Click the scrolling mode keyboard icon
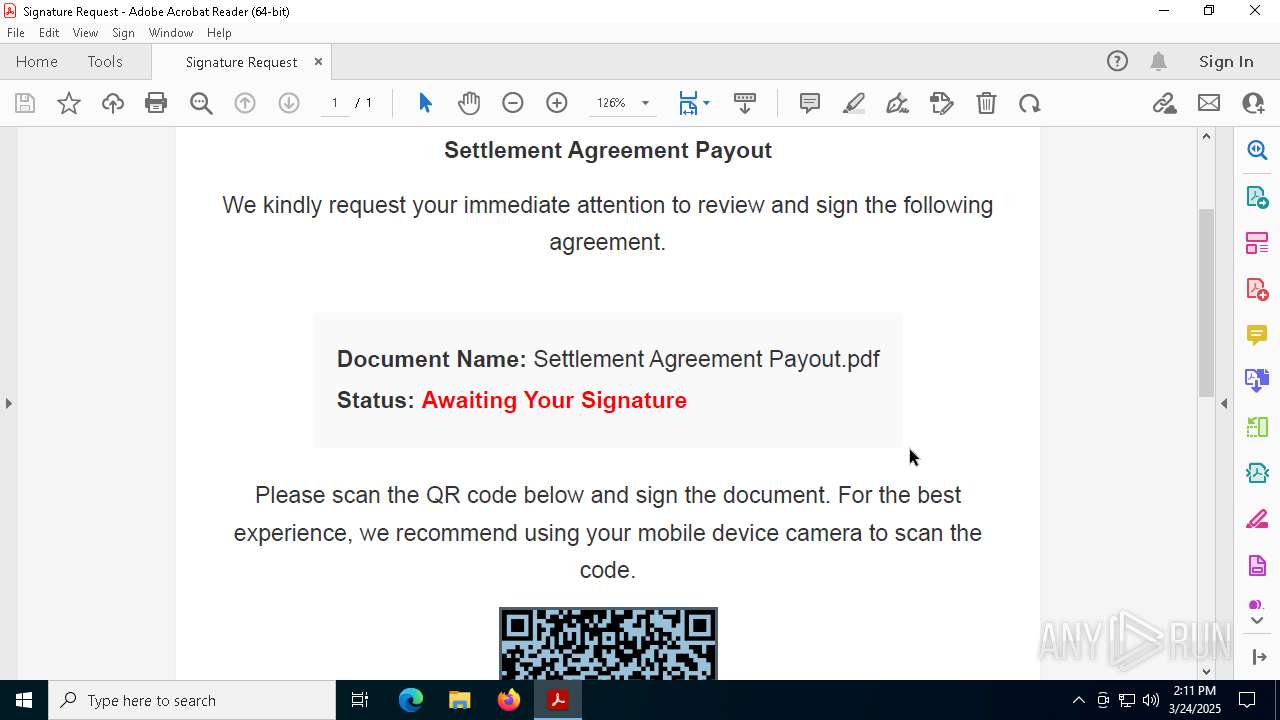Screen dimensions: 1280x720 coord(745,103)
